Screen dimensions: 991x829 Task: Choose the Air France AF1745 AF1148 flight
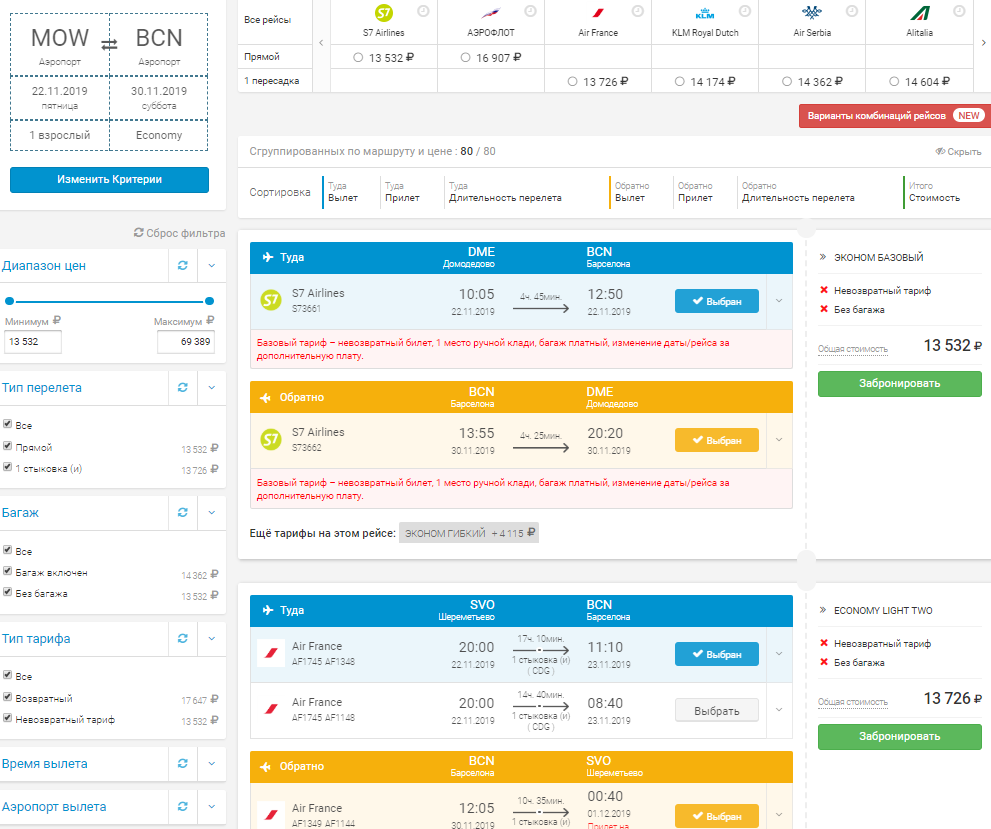pyautogui.click(x=717, y=711)
